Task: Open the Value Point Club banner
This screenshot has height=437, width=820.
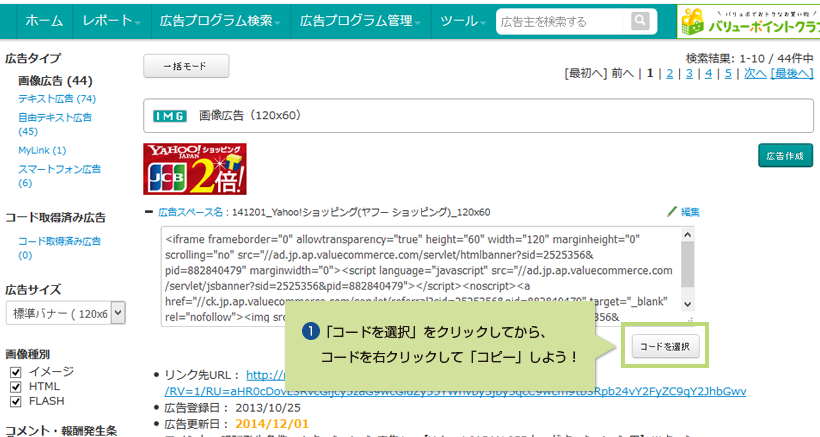Action: (x=749, y=21)
